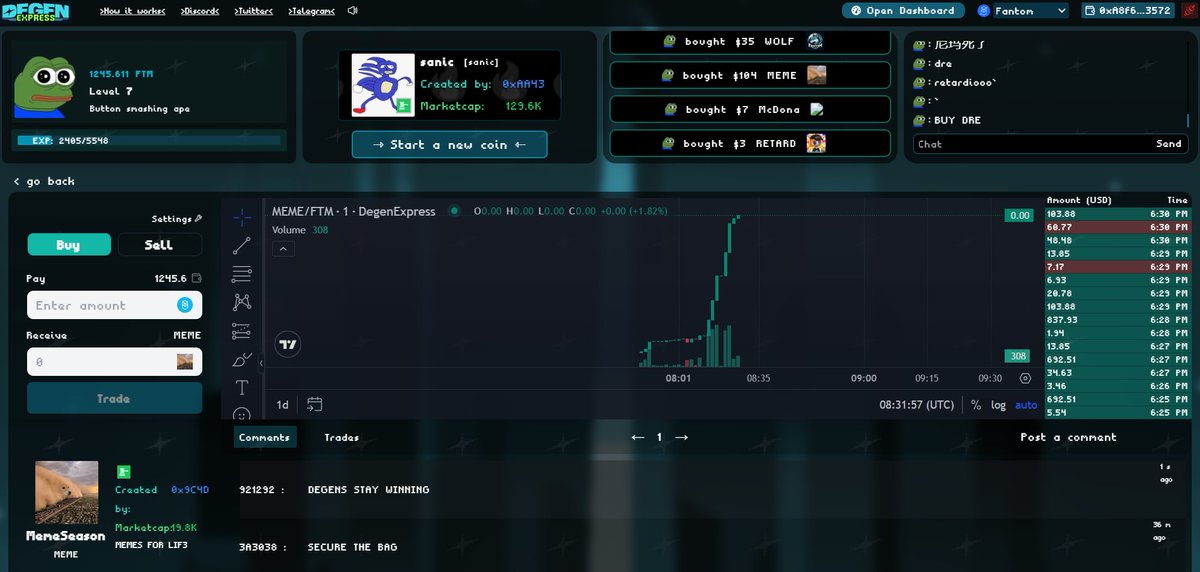The height and width of the screenshot is (572, 1200).
Task: Click the Trade button
Action: (114, 398)
